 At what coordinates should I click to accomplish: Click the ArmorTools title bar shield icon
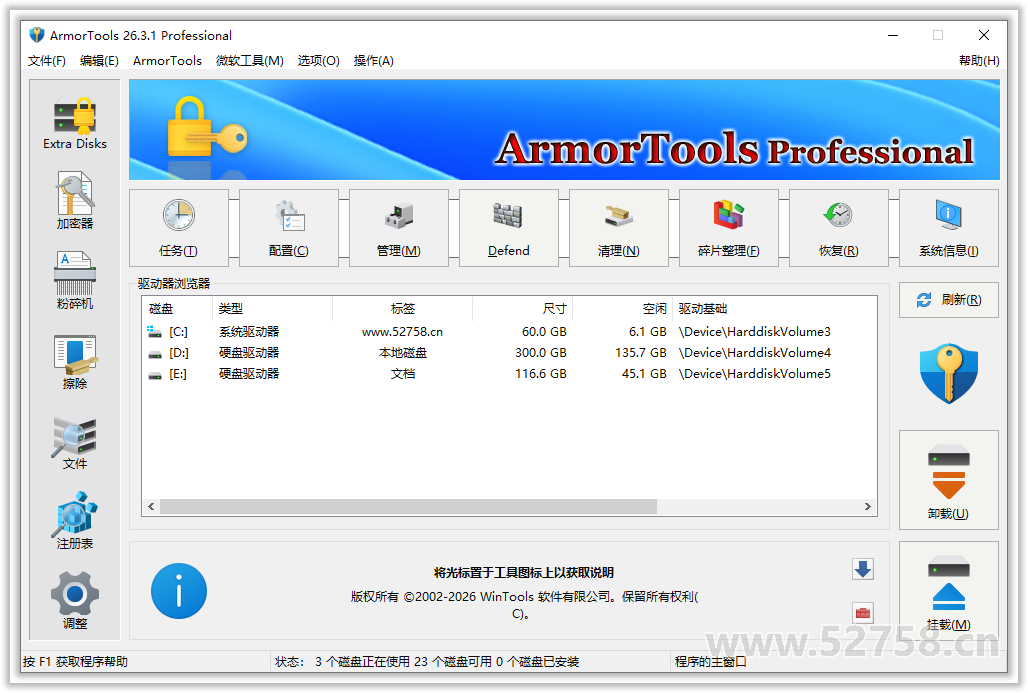[x=37, y=35]
